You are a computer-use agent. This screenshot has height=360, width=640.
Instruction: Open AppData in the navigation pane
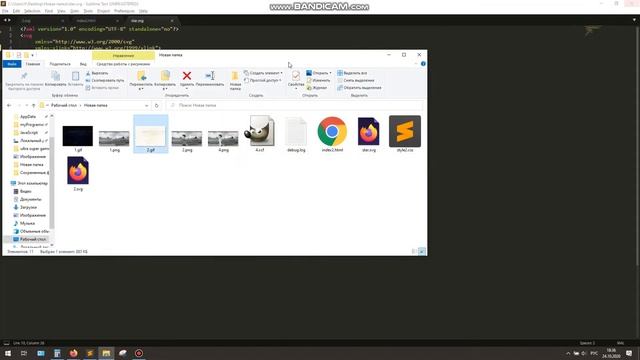click(x=28, y=117)
